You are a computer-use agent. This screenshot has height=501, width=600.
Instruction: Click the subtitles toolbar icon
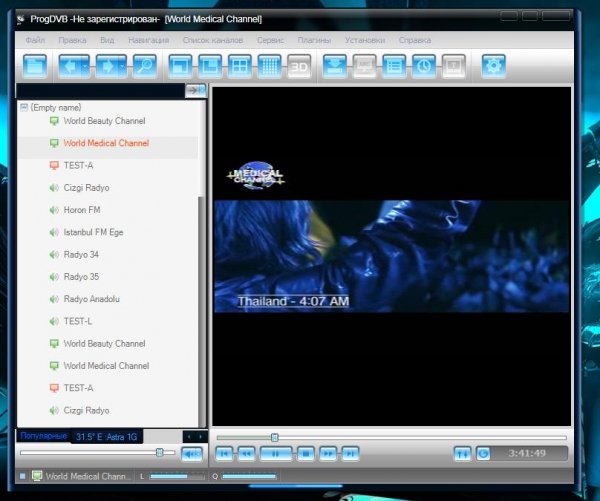[364, 67]
